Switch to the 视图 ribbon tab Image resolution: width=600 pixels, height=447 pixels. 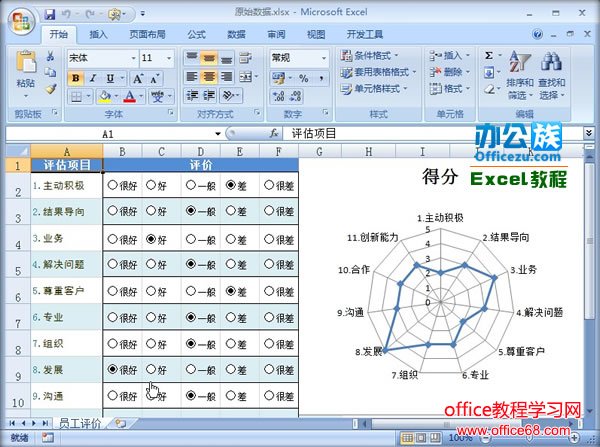tap(316, 34)
